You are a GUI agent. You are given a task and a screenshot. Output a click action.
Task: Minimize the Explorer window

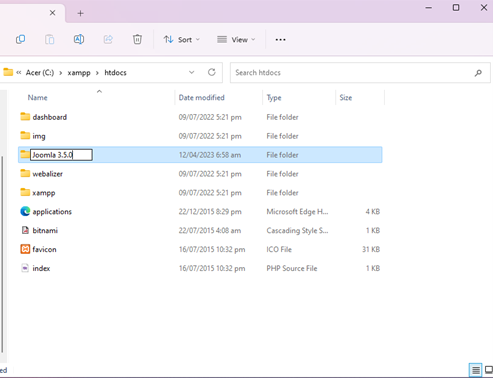[x=429, y=7]
